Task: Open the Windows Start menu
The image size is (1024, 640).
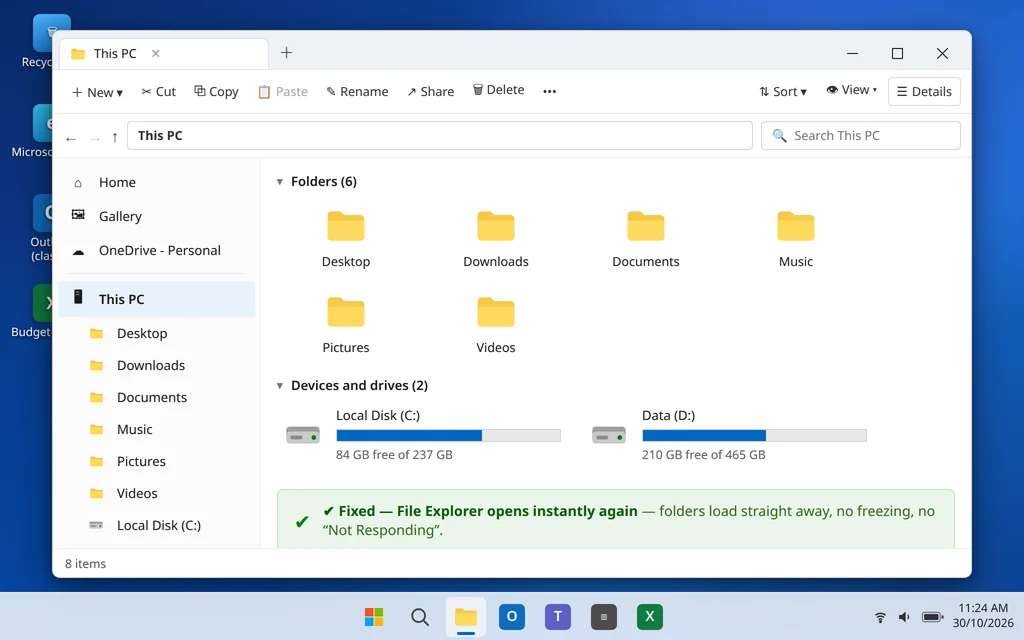Action: pyautogui.click(x=374, y=616)
